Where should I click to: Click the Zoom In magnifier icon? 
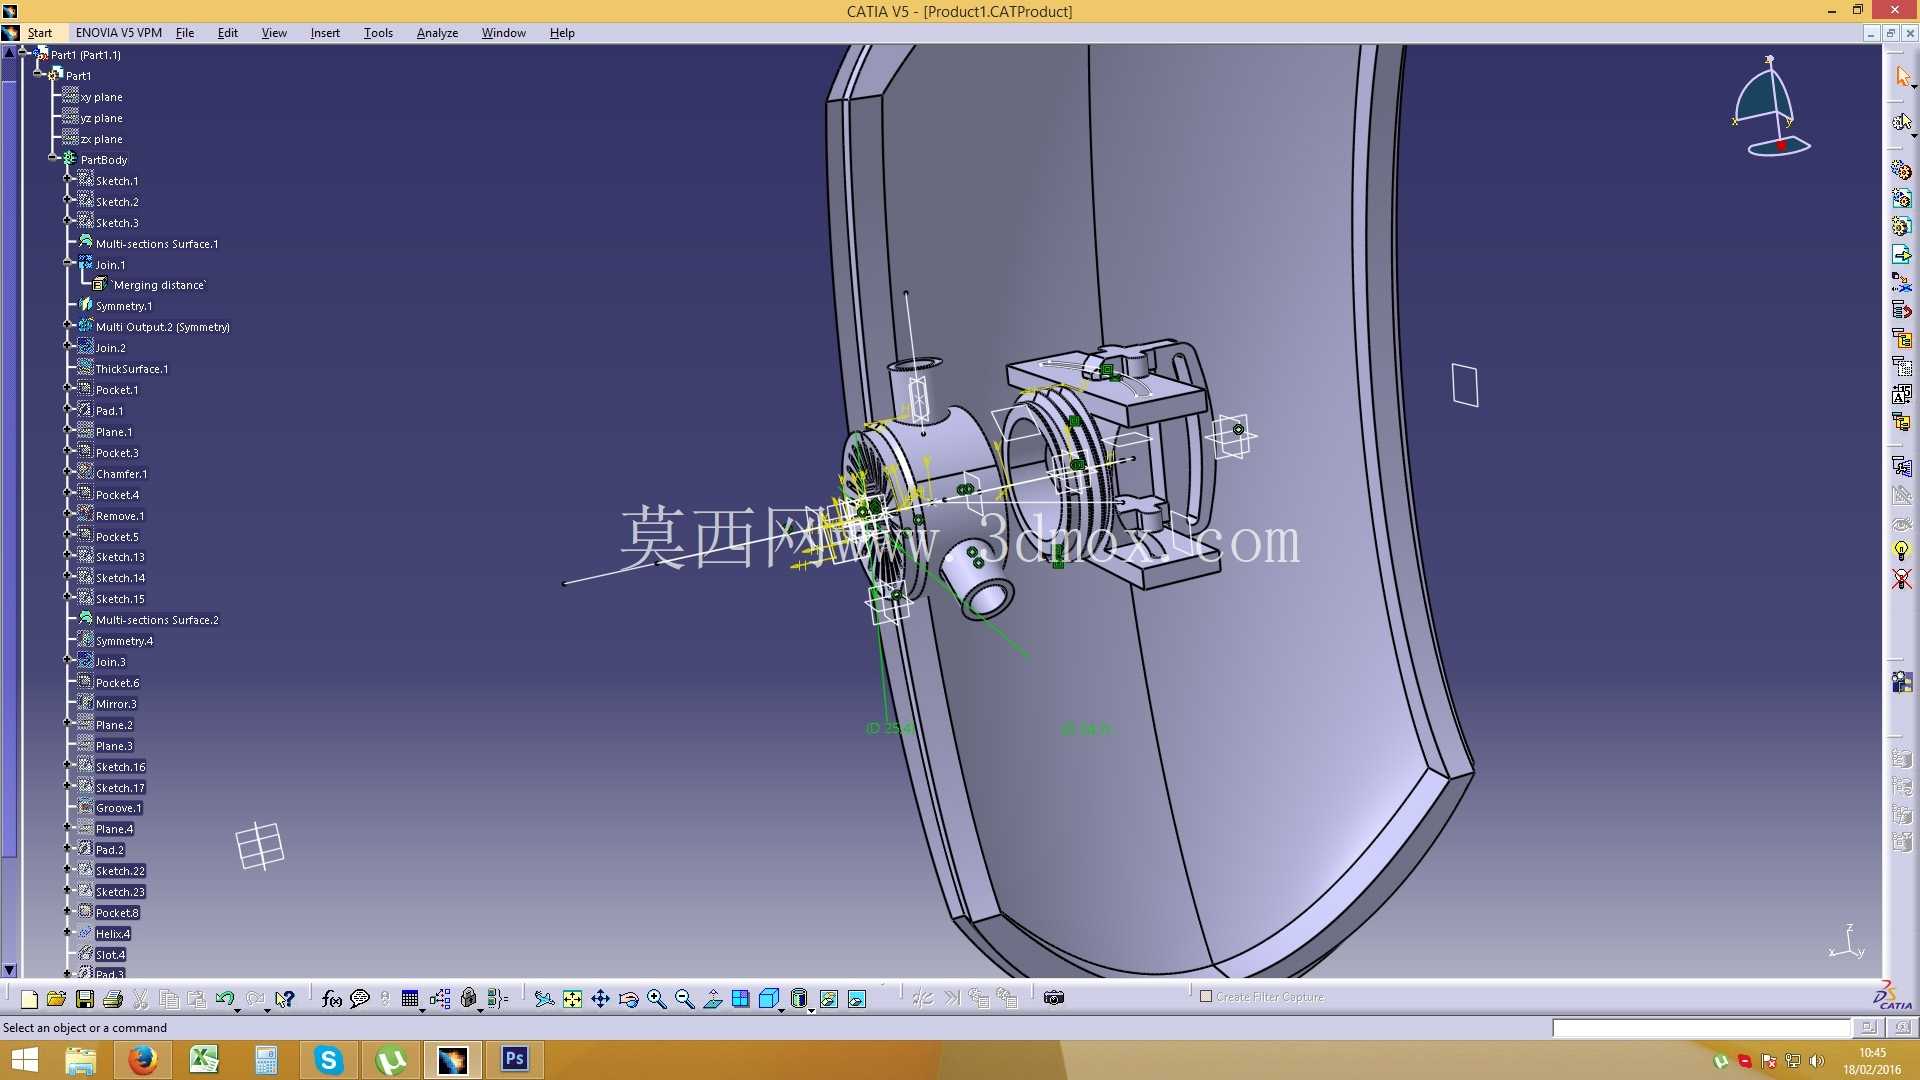click(x=657, y=999)
